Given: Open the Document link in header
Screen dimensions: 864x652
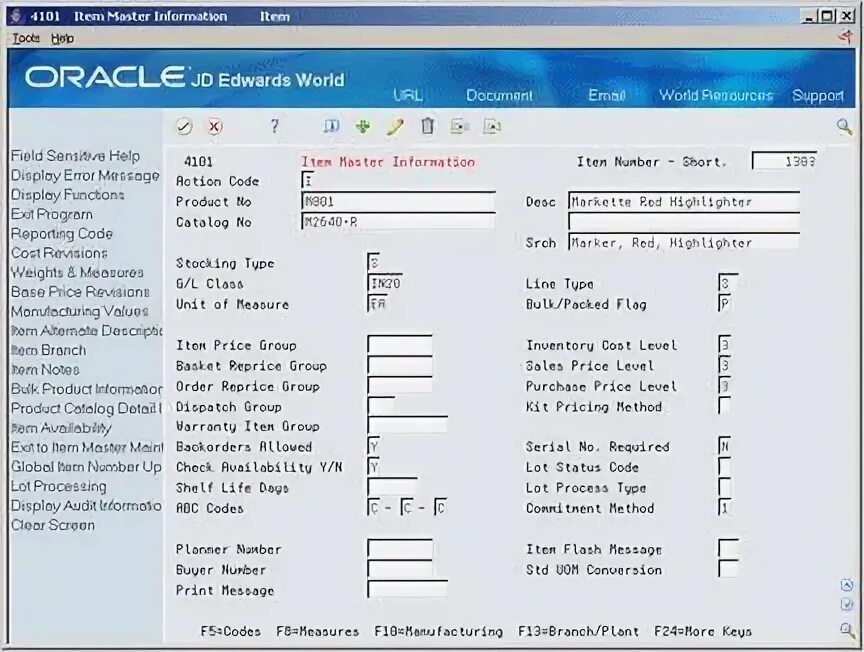Looking at the screenshot, I should point(499,95).
